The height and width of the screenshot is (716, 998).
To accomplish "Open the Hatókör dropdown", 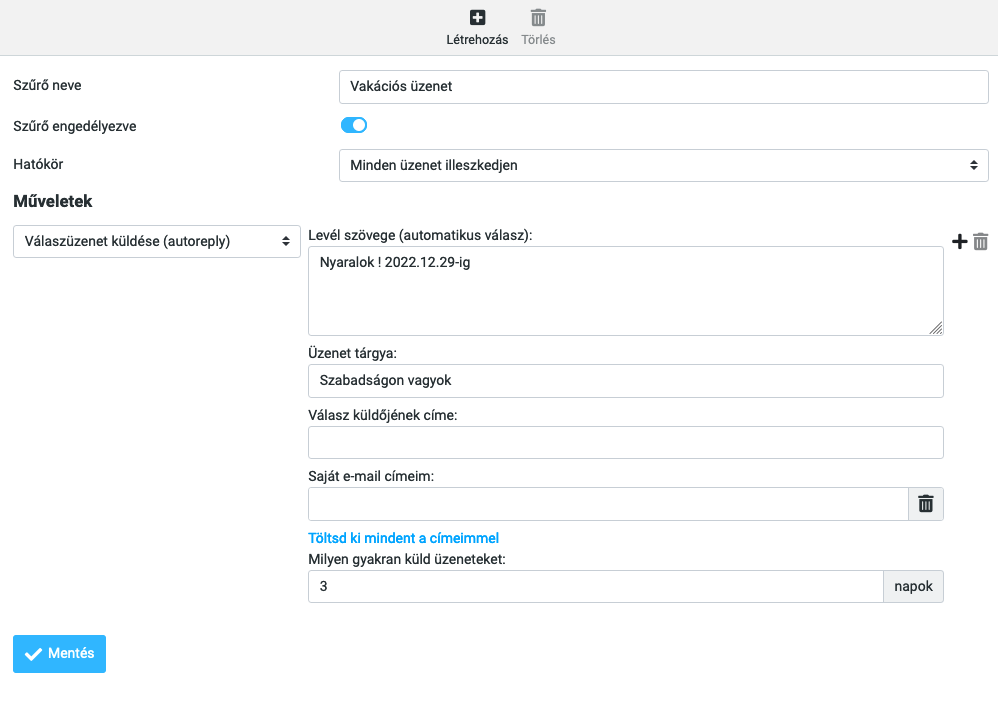I will (663, 165).
